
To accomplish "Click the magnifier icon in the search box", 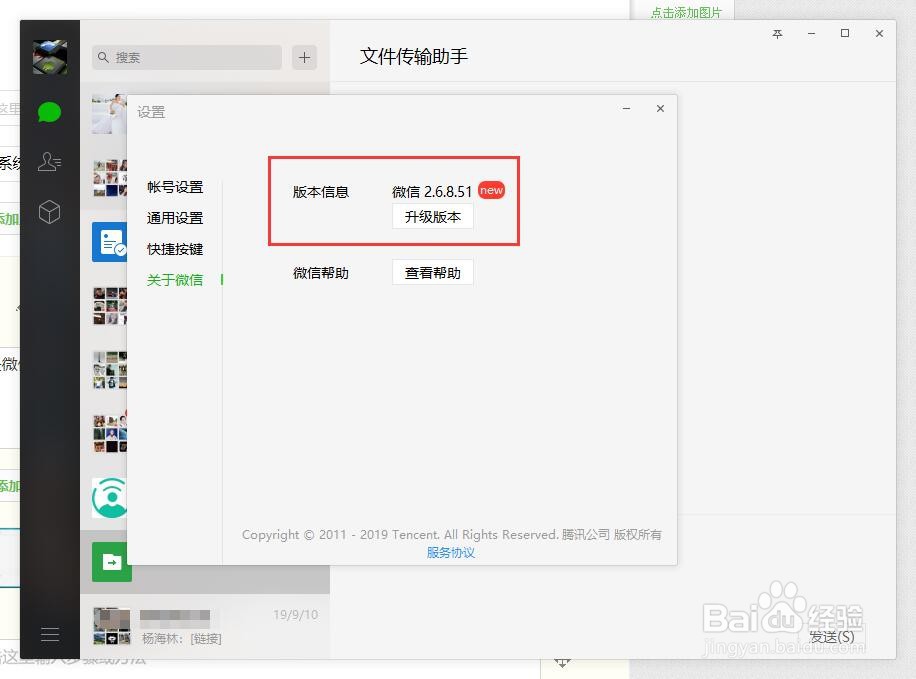I will pos(104,58).
